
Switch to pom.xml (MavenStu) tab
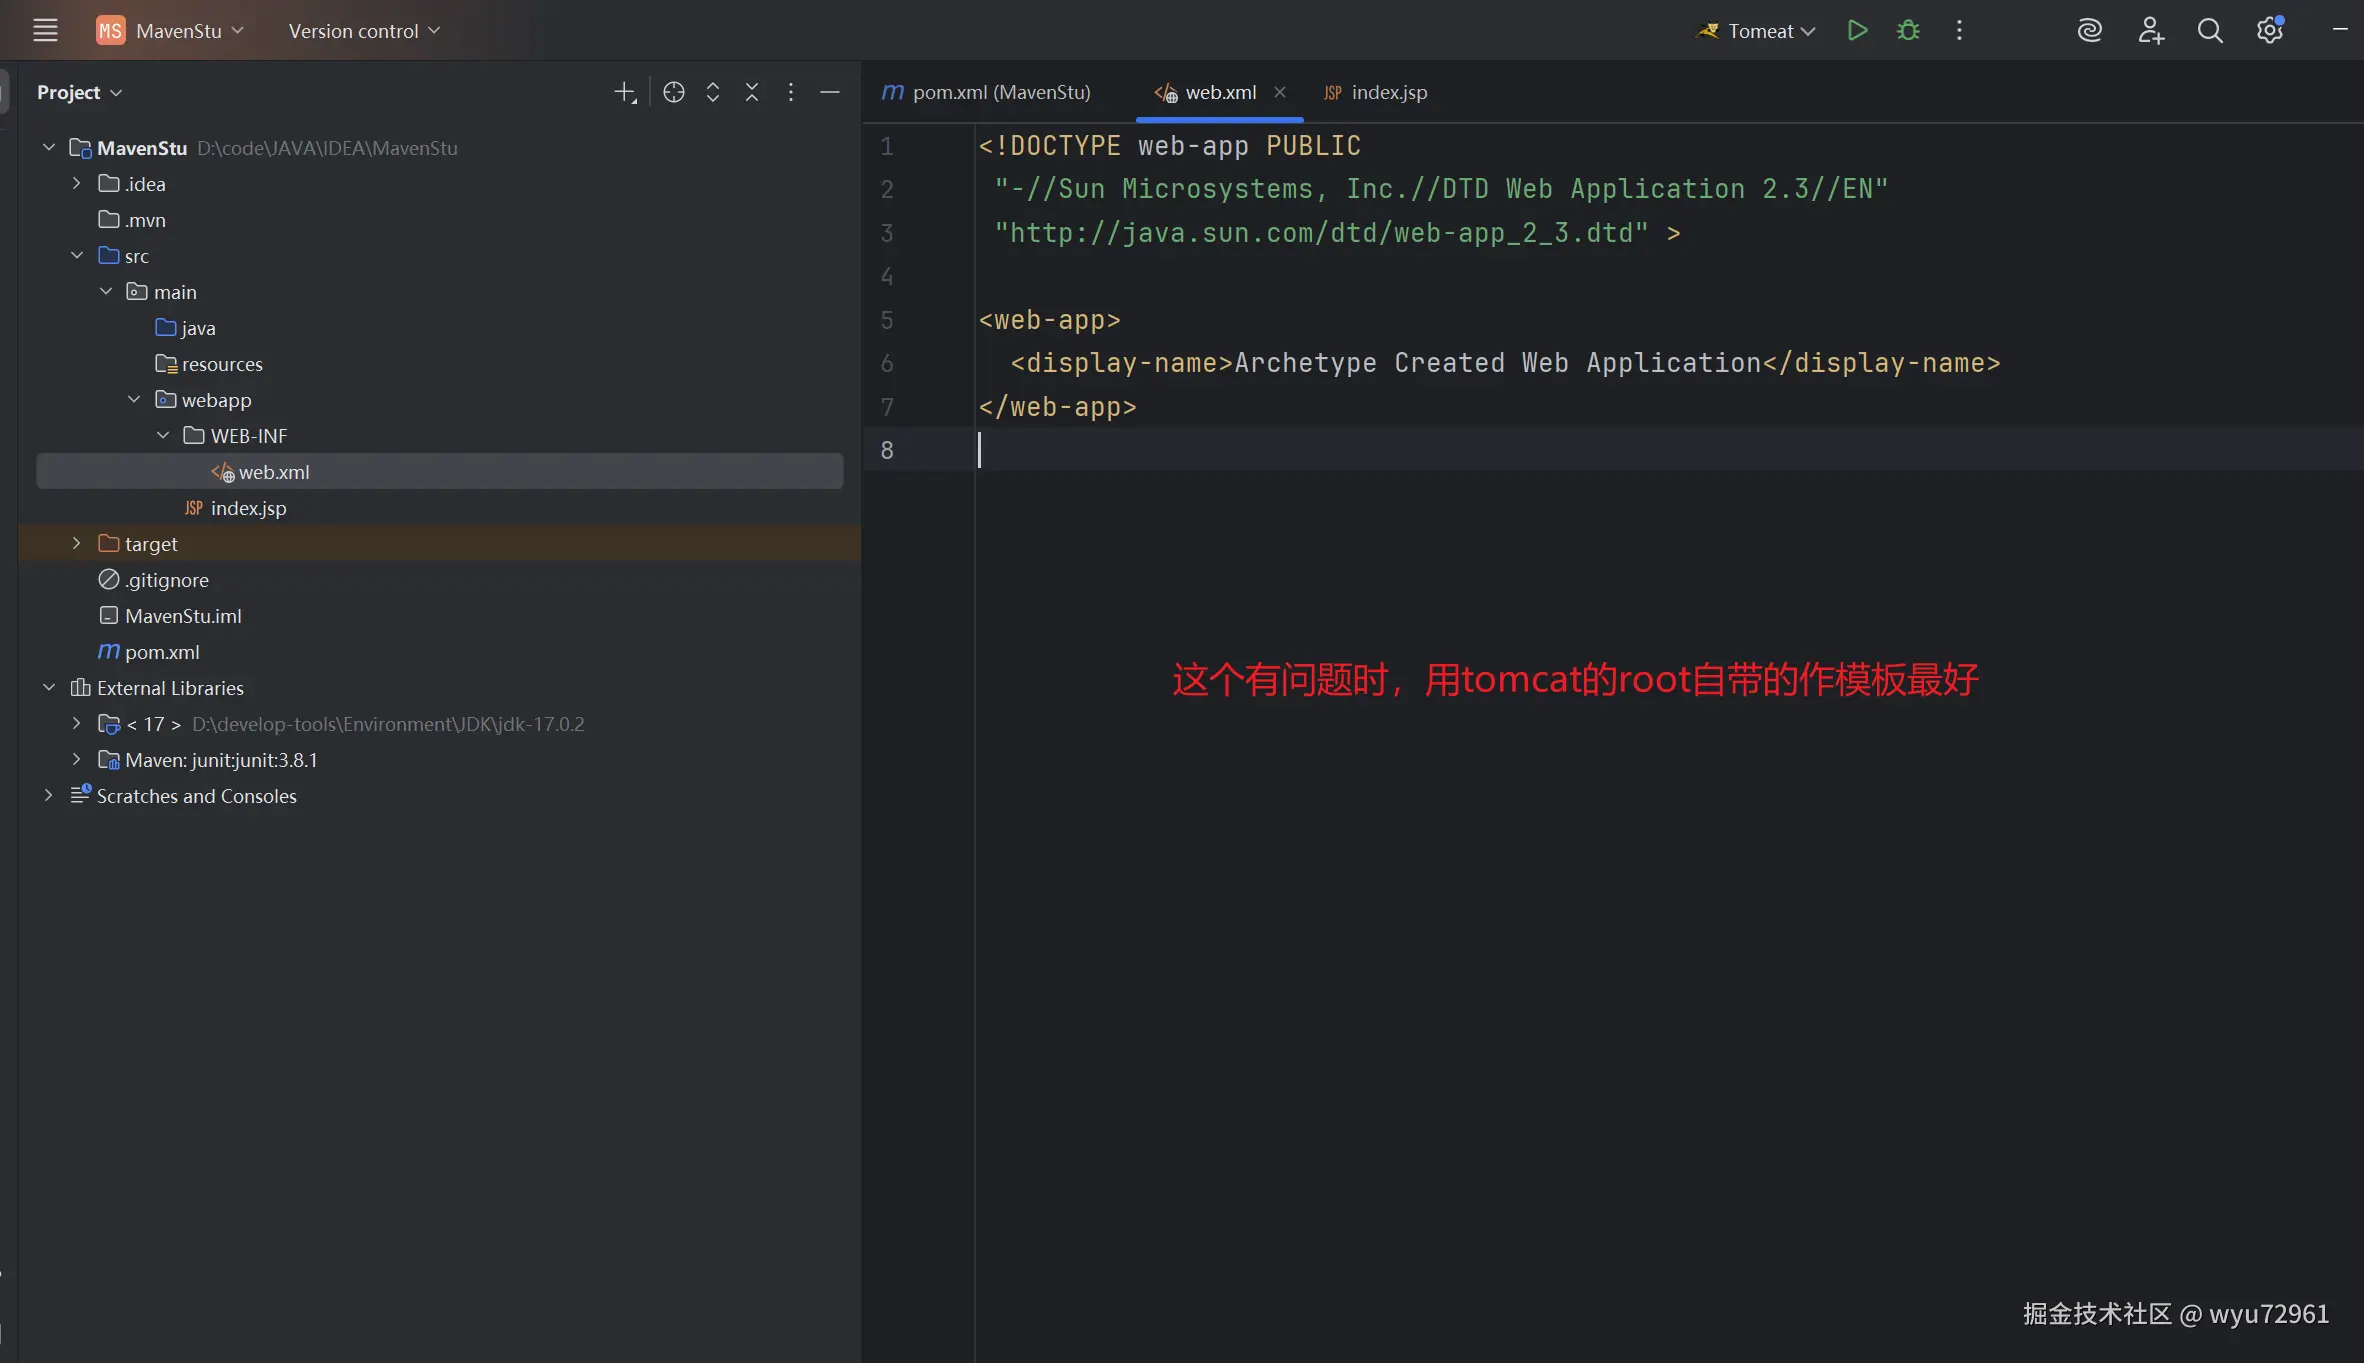click(1000, 92)
